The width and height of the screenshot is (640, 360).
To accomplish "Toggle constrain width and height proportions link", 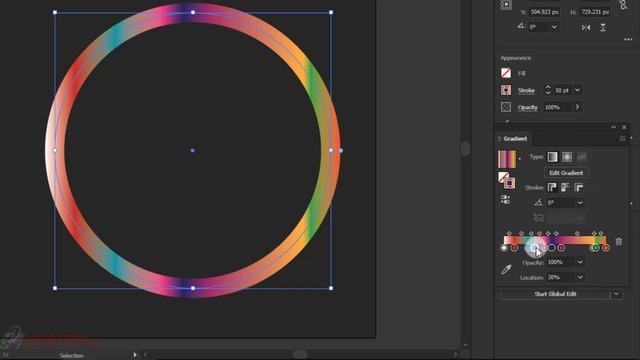I will 623,4.
